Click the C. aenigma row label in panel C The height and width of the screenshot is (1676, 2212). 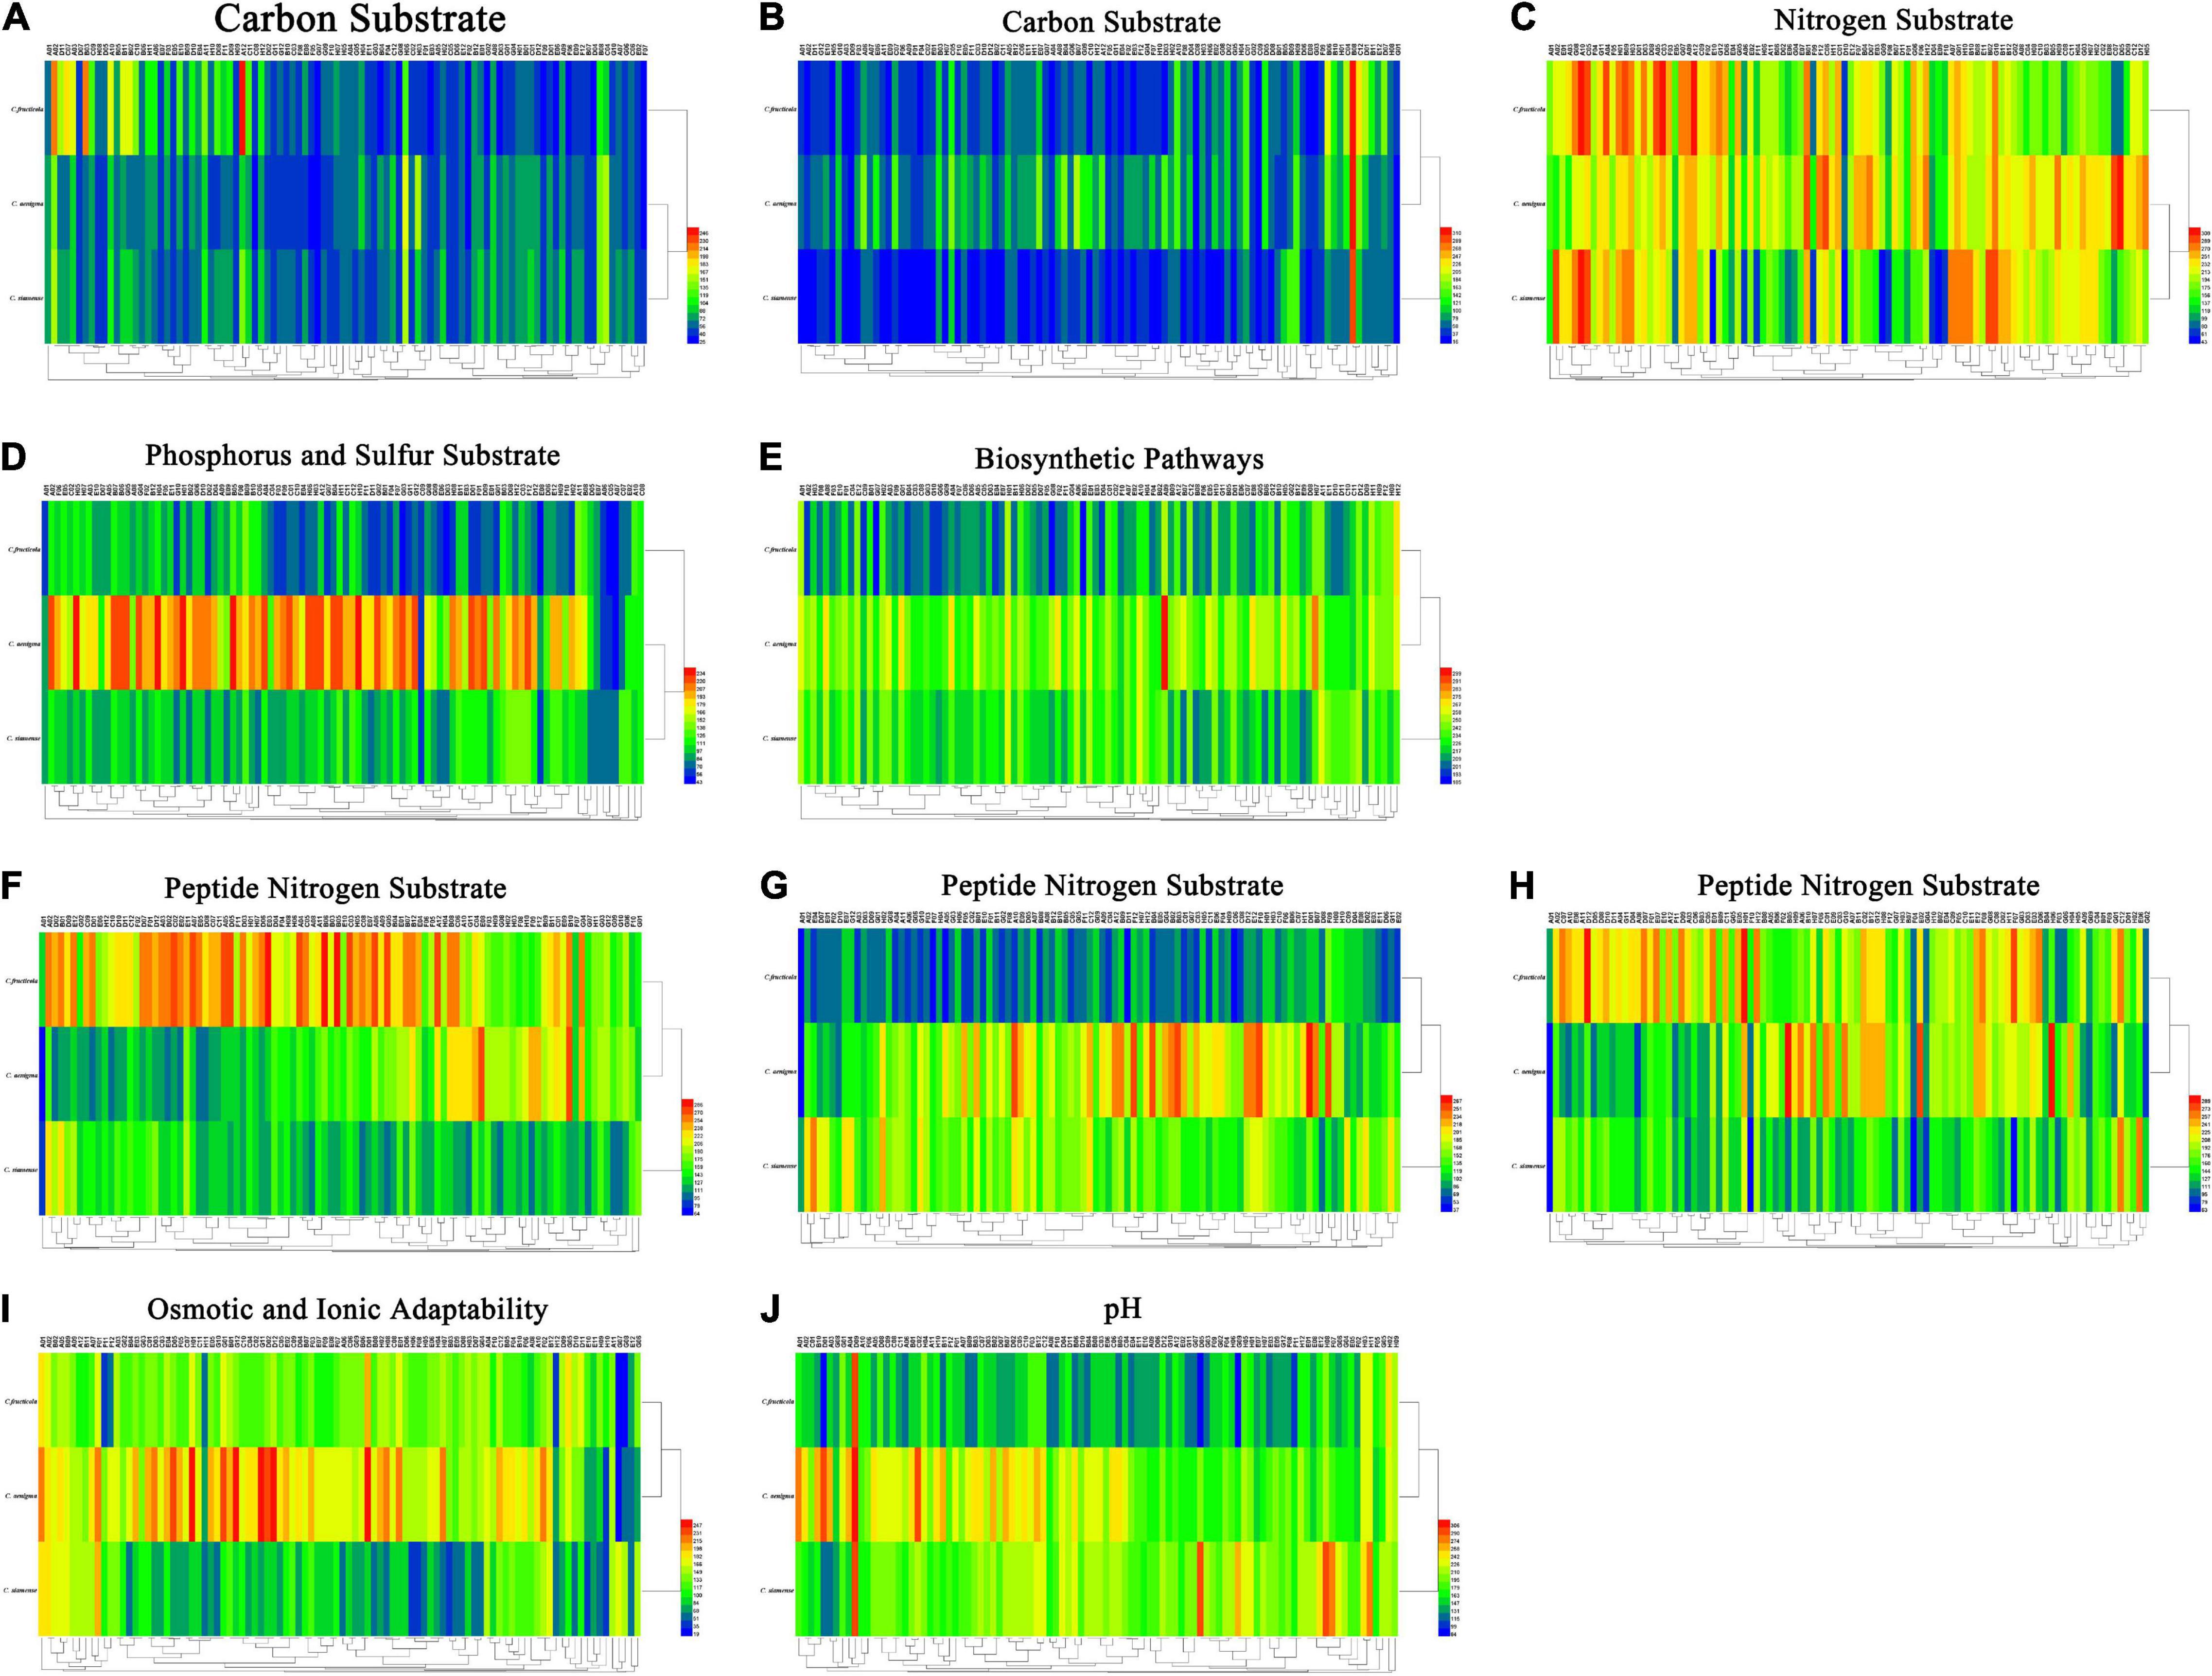pos(1528,203)
